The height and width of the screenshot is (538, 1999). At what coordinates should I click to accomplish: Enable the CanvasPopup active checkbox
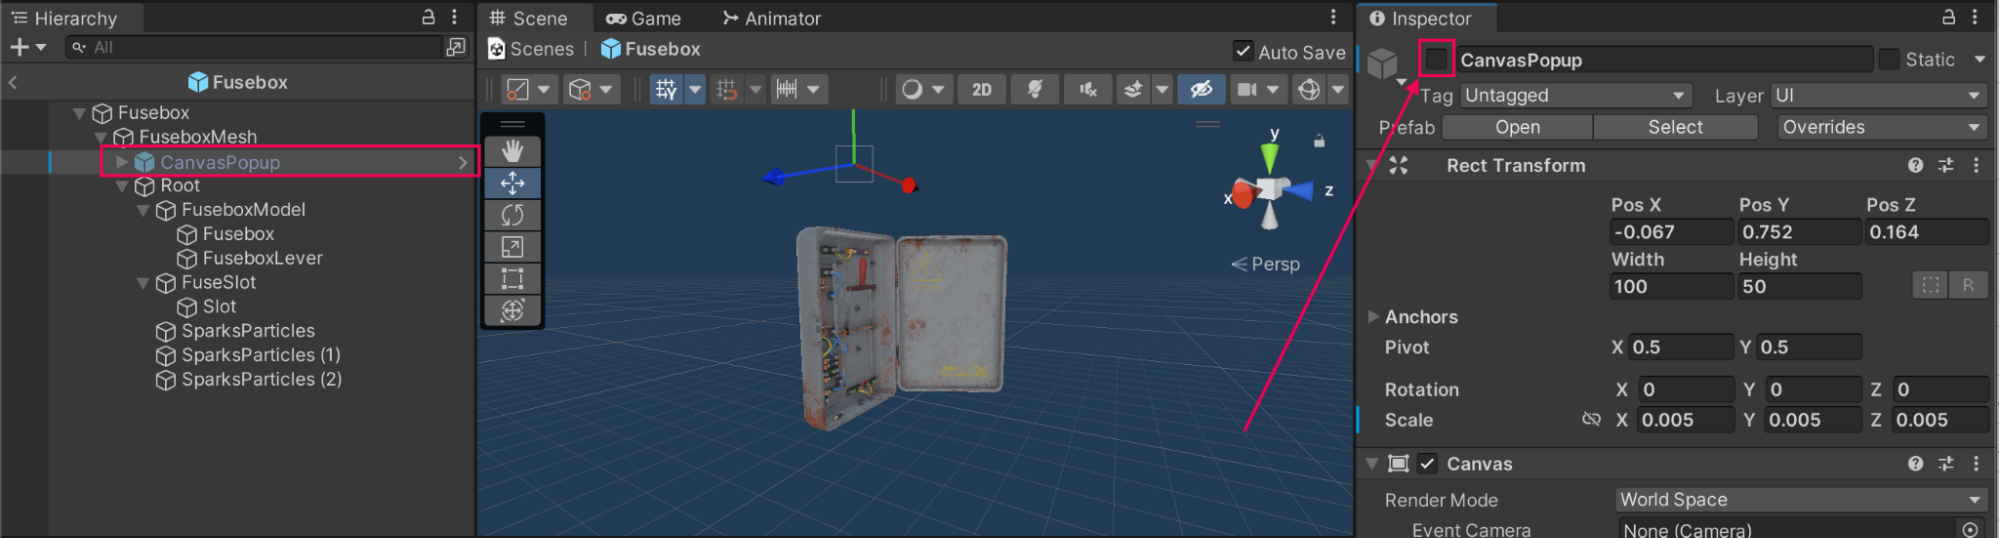1436,59
